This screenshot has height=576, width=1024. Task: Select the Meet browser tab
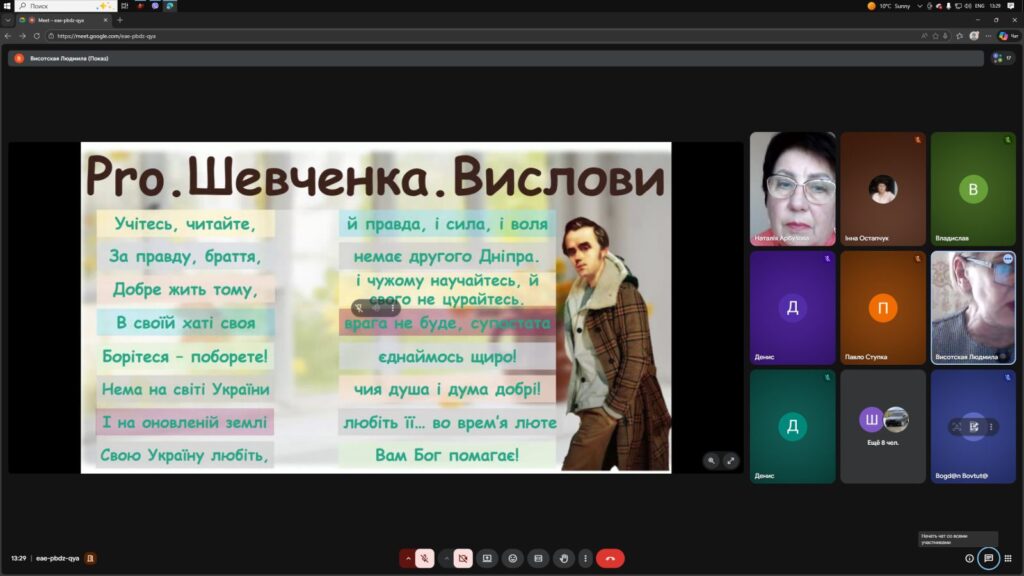(x=60, y=20)
